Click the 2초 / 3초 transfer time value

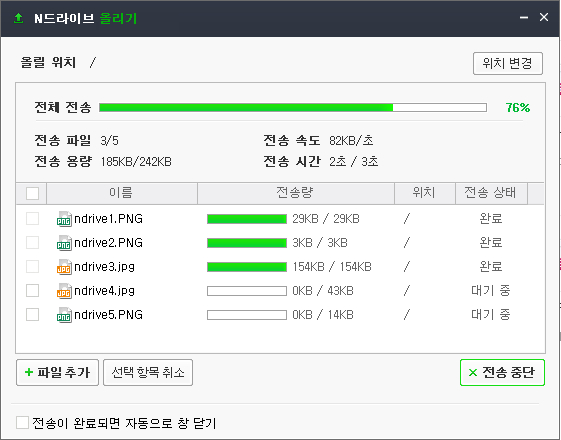click(353, 162)
